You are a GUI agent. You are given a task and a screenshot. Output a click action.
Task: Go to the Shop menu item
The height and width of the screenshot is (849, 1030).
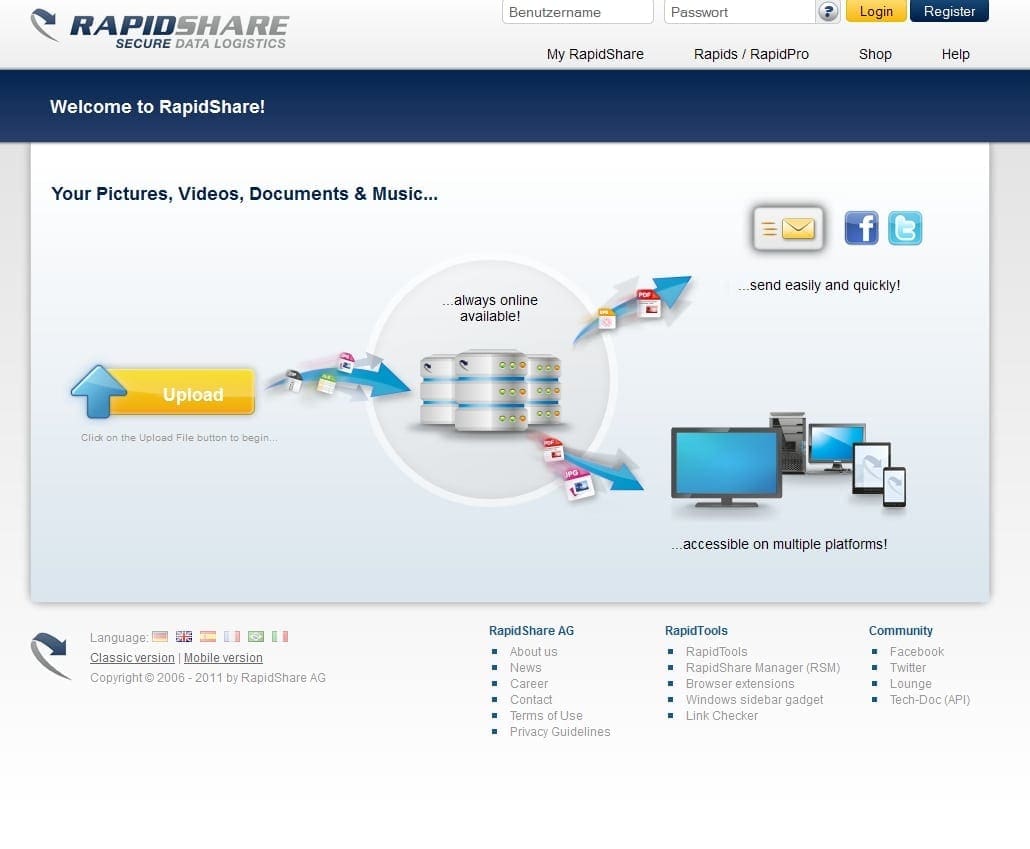(x=875, y=54)
